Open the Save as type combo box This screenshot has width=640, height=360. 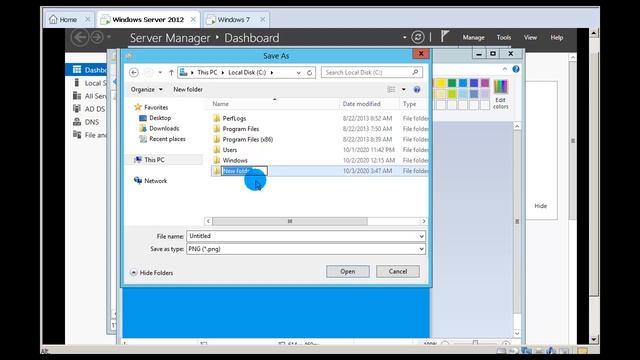click(306, 249)
